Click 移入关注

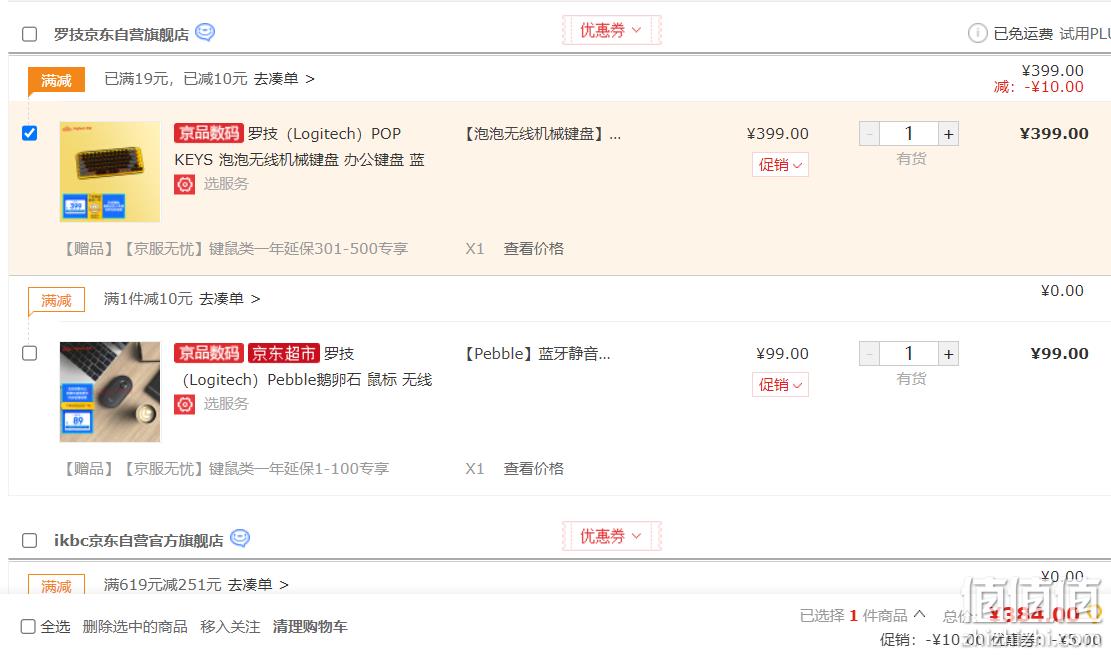pyautogui.click(x=230, y=626)
